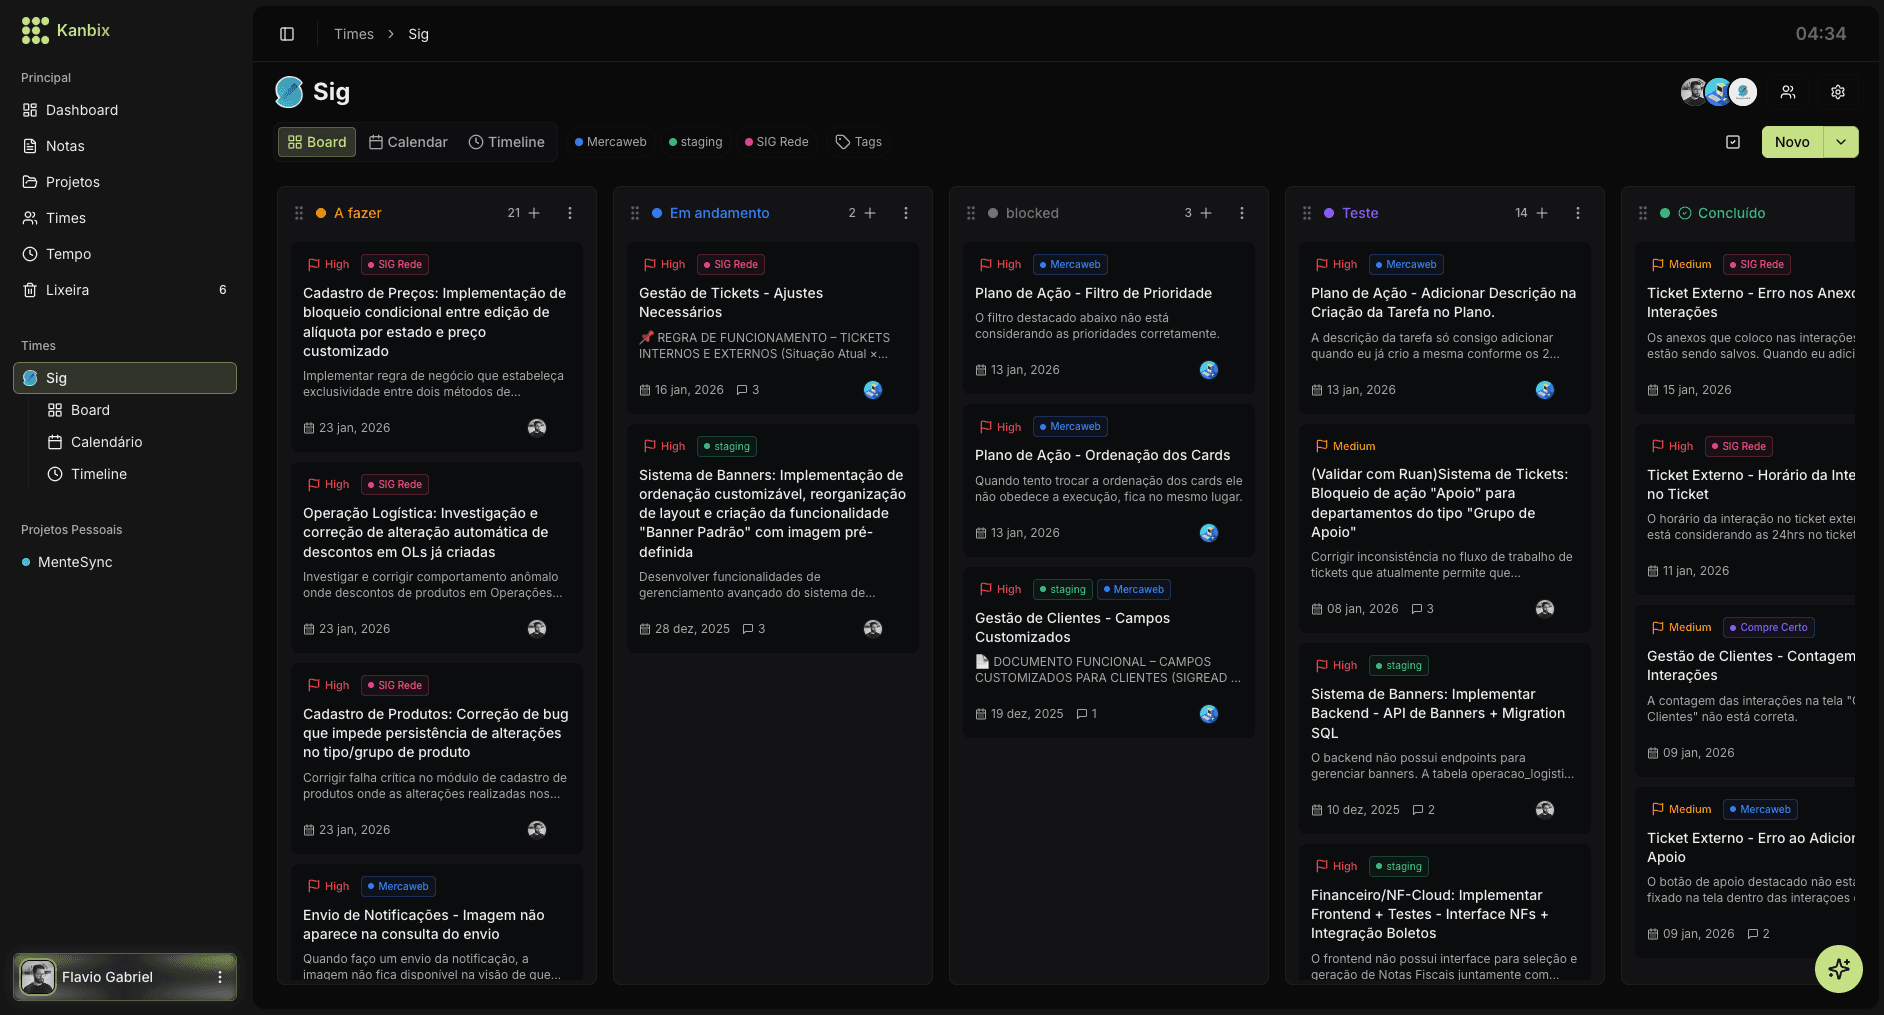The image size is (1884, 1015).
Task: Open the Tags filter dropdown
Action: pyautogui.click(x=859, y=142)
